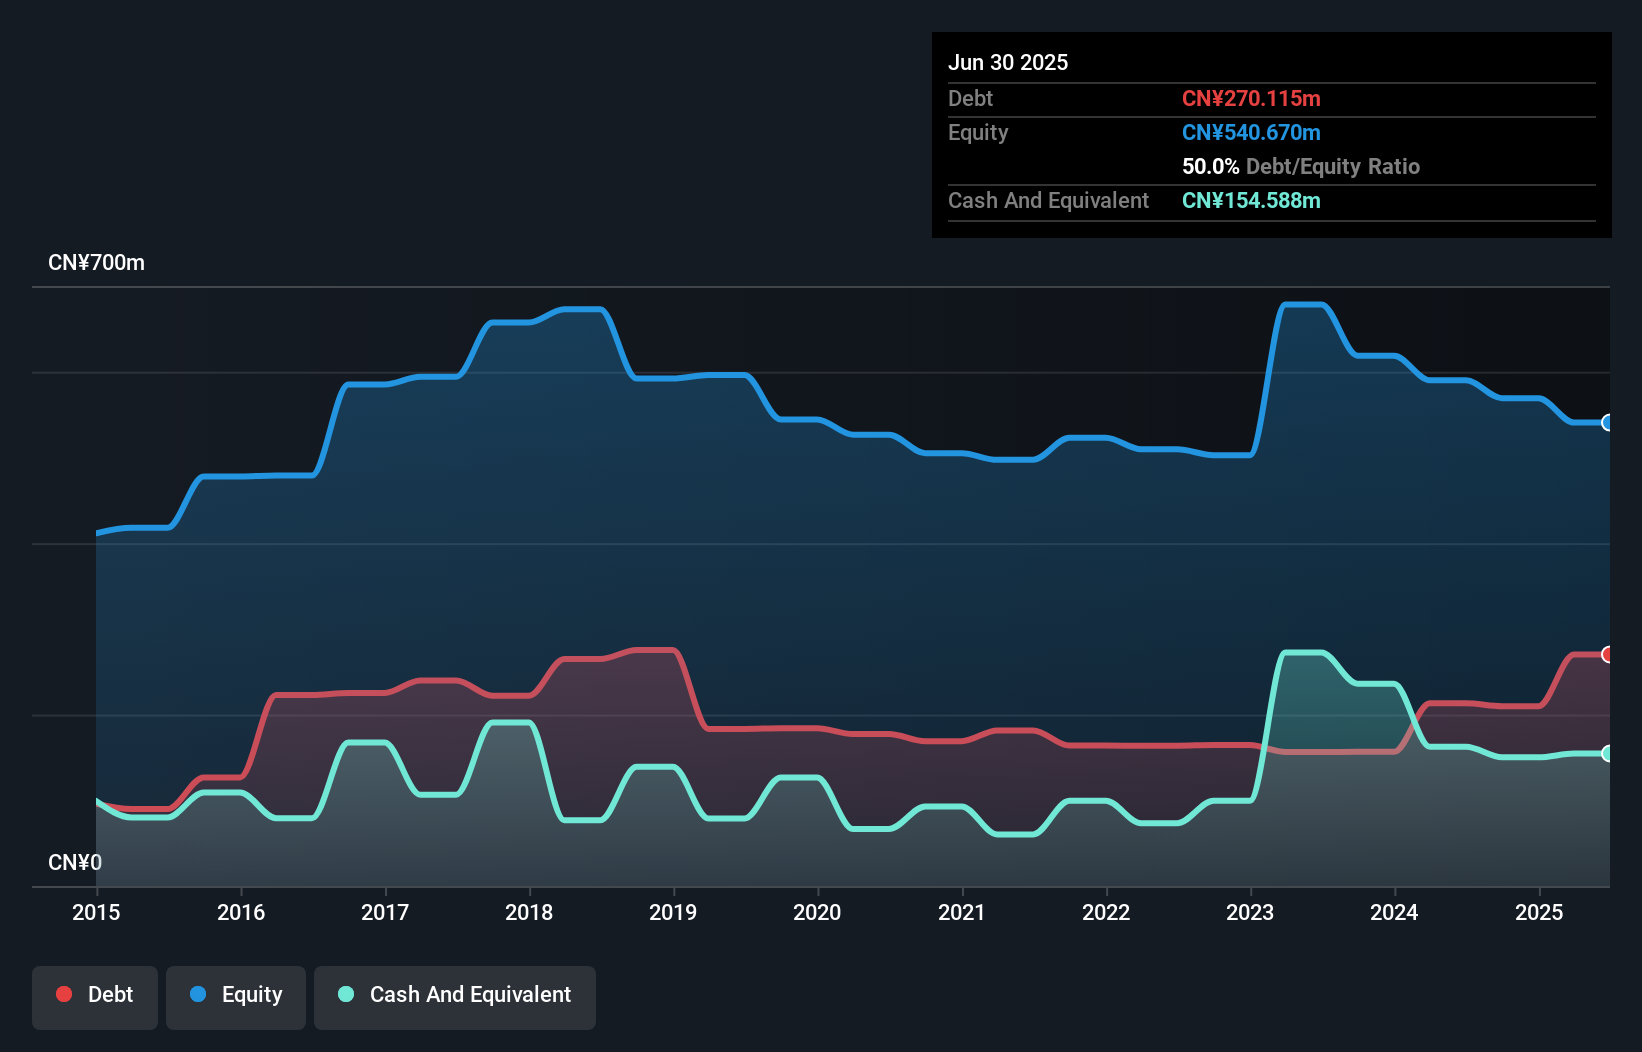The width and height of the screenshot is (1642, 1052).
Task: Click the CN¥700m axis label
Action: (x=96, y=262)
